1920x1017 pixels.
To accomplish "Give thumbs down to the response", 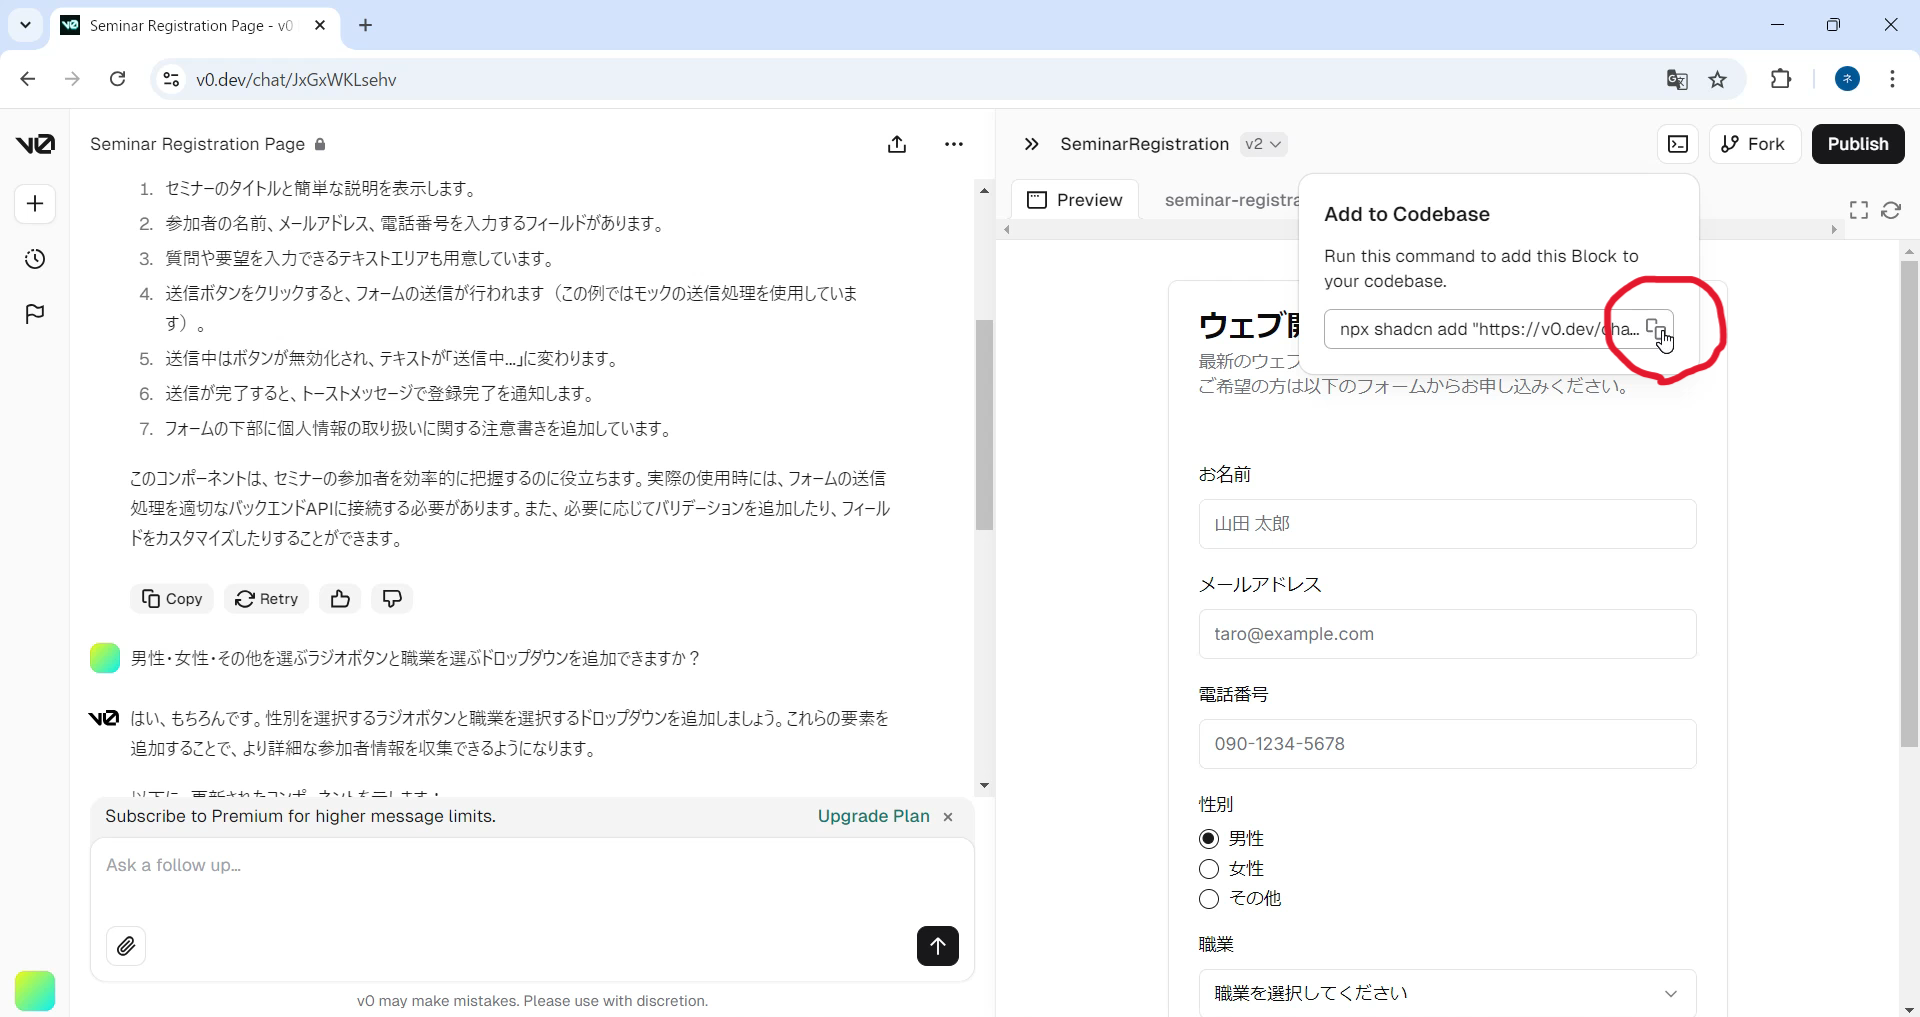I will click(392, 599).
